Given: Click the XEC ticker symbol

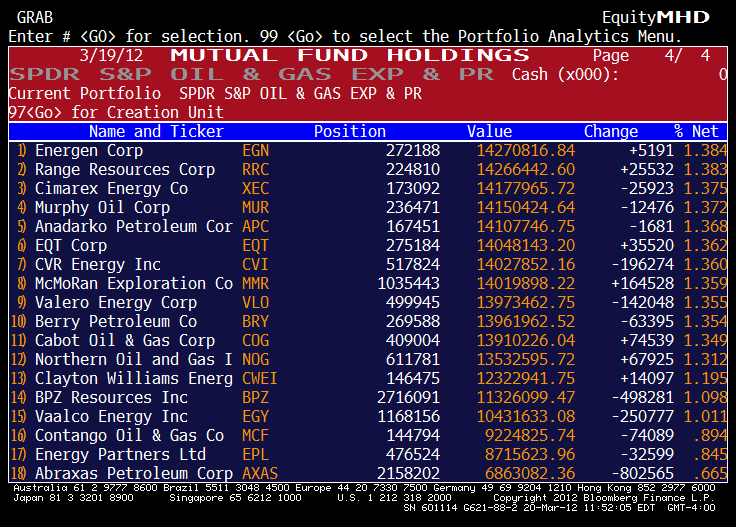Looking at the screenshot, I should 256,189.
